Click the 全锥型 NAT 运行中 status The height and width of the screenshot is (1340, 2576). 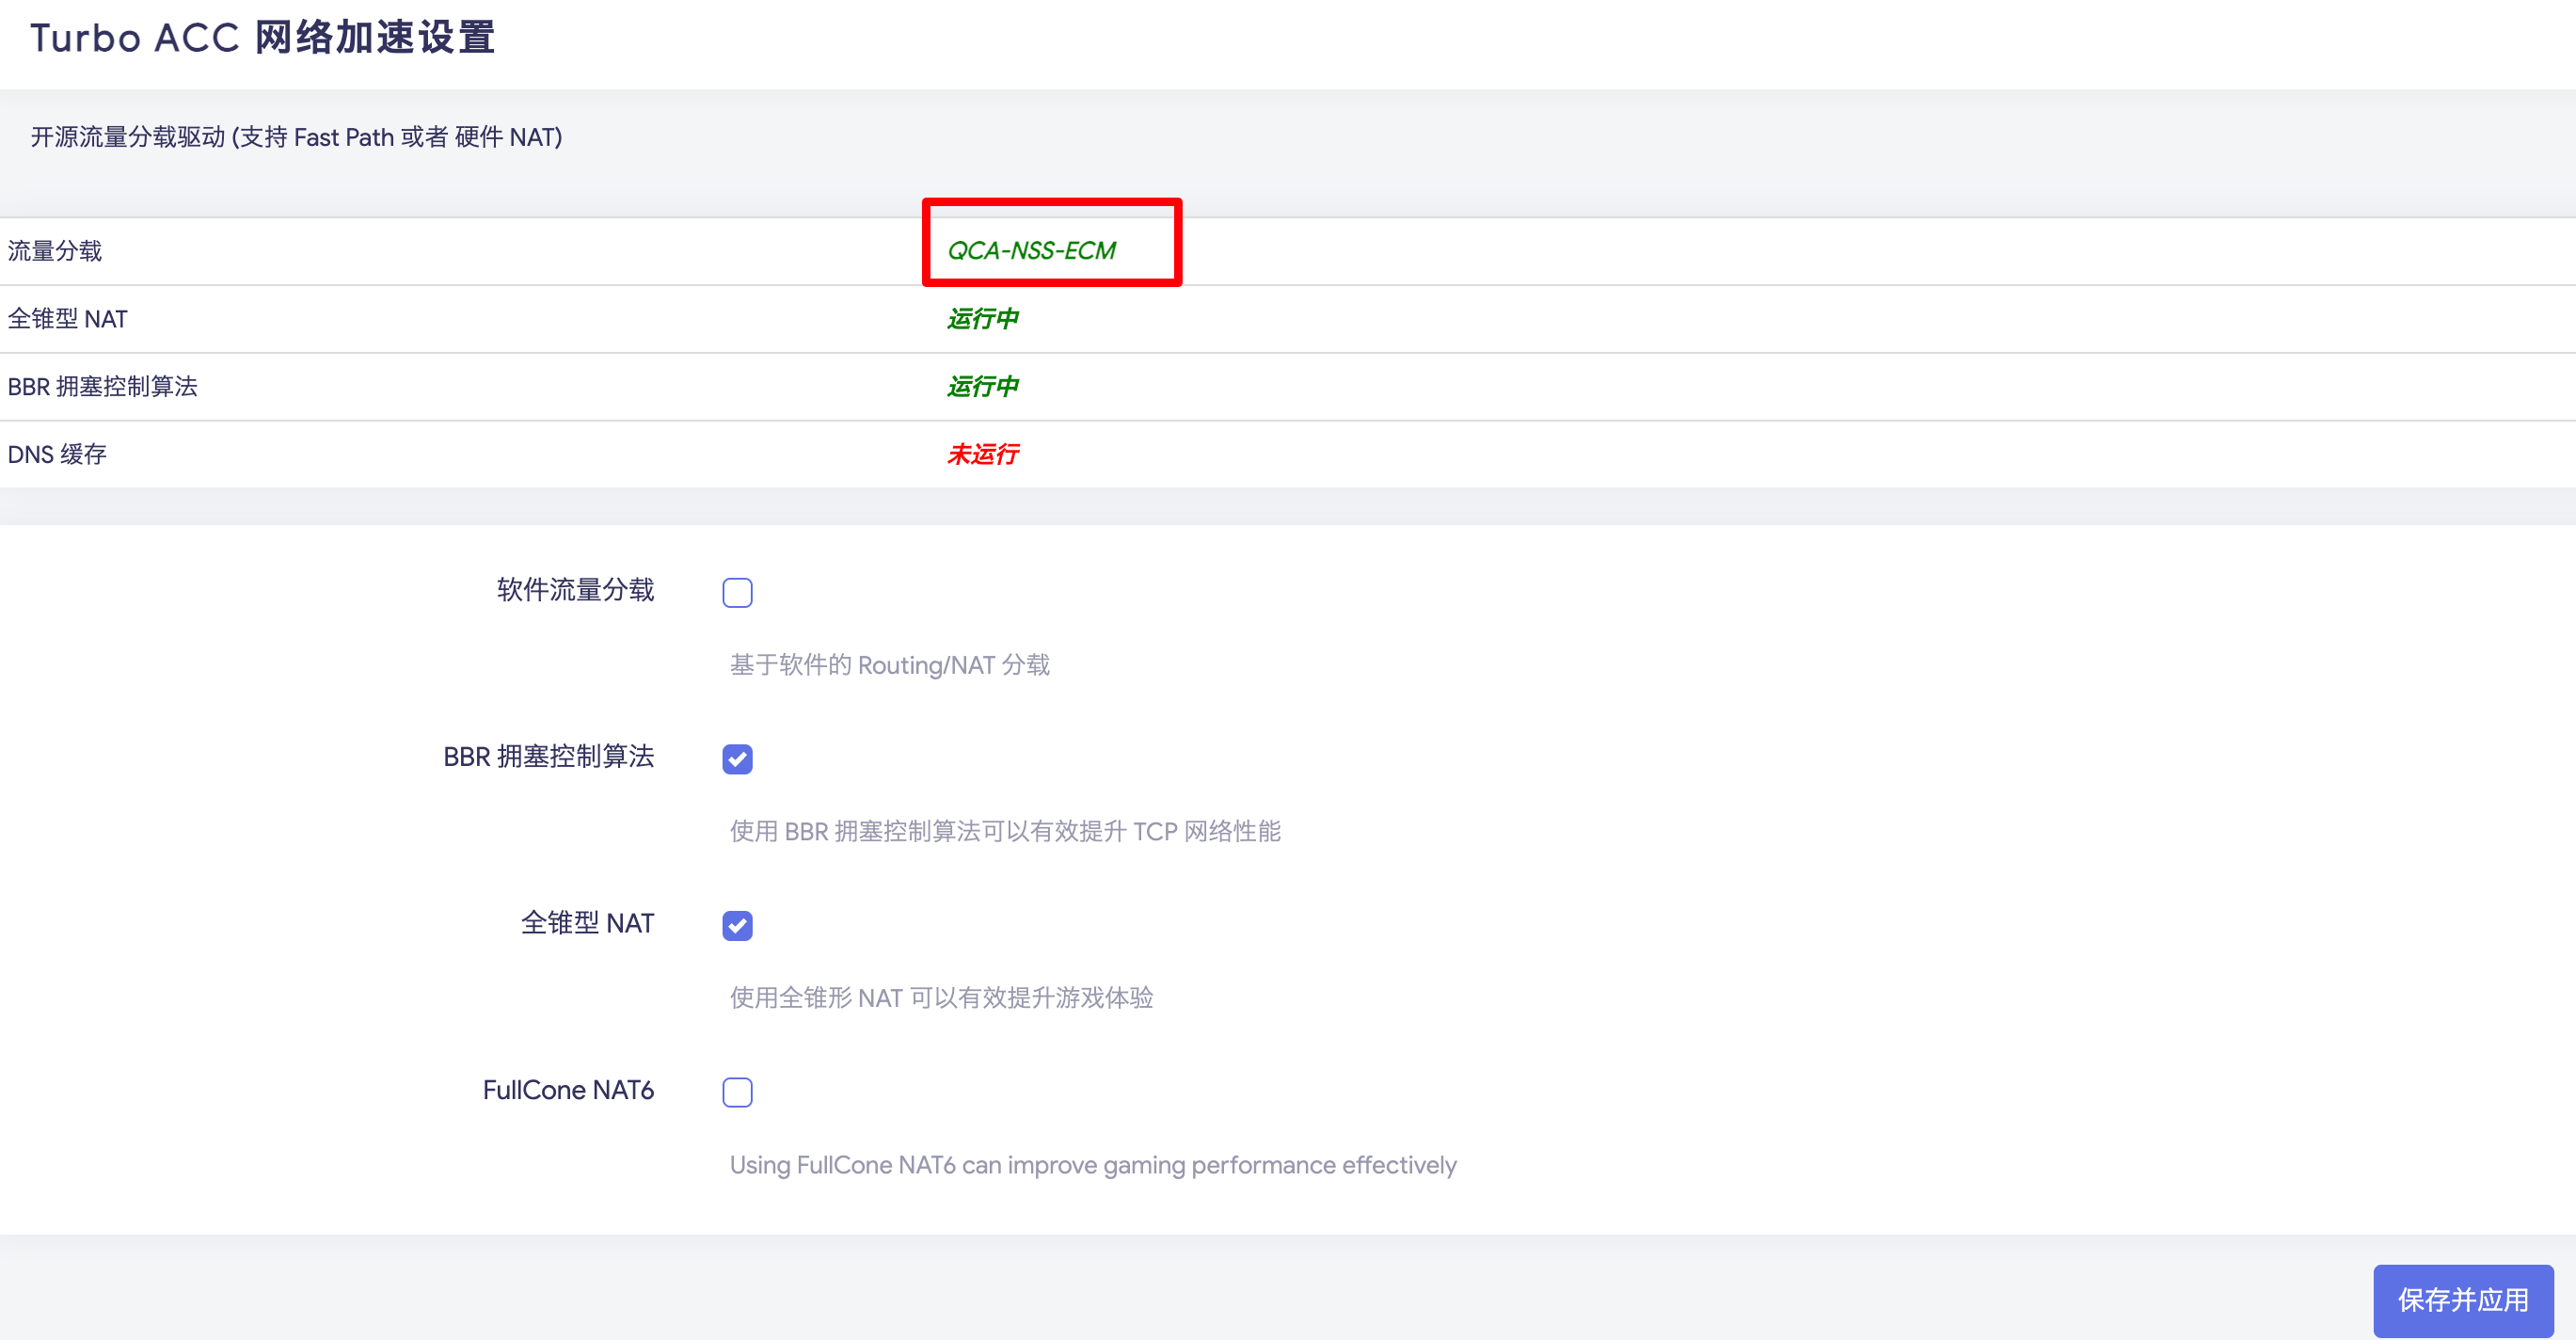point(982,318)
